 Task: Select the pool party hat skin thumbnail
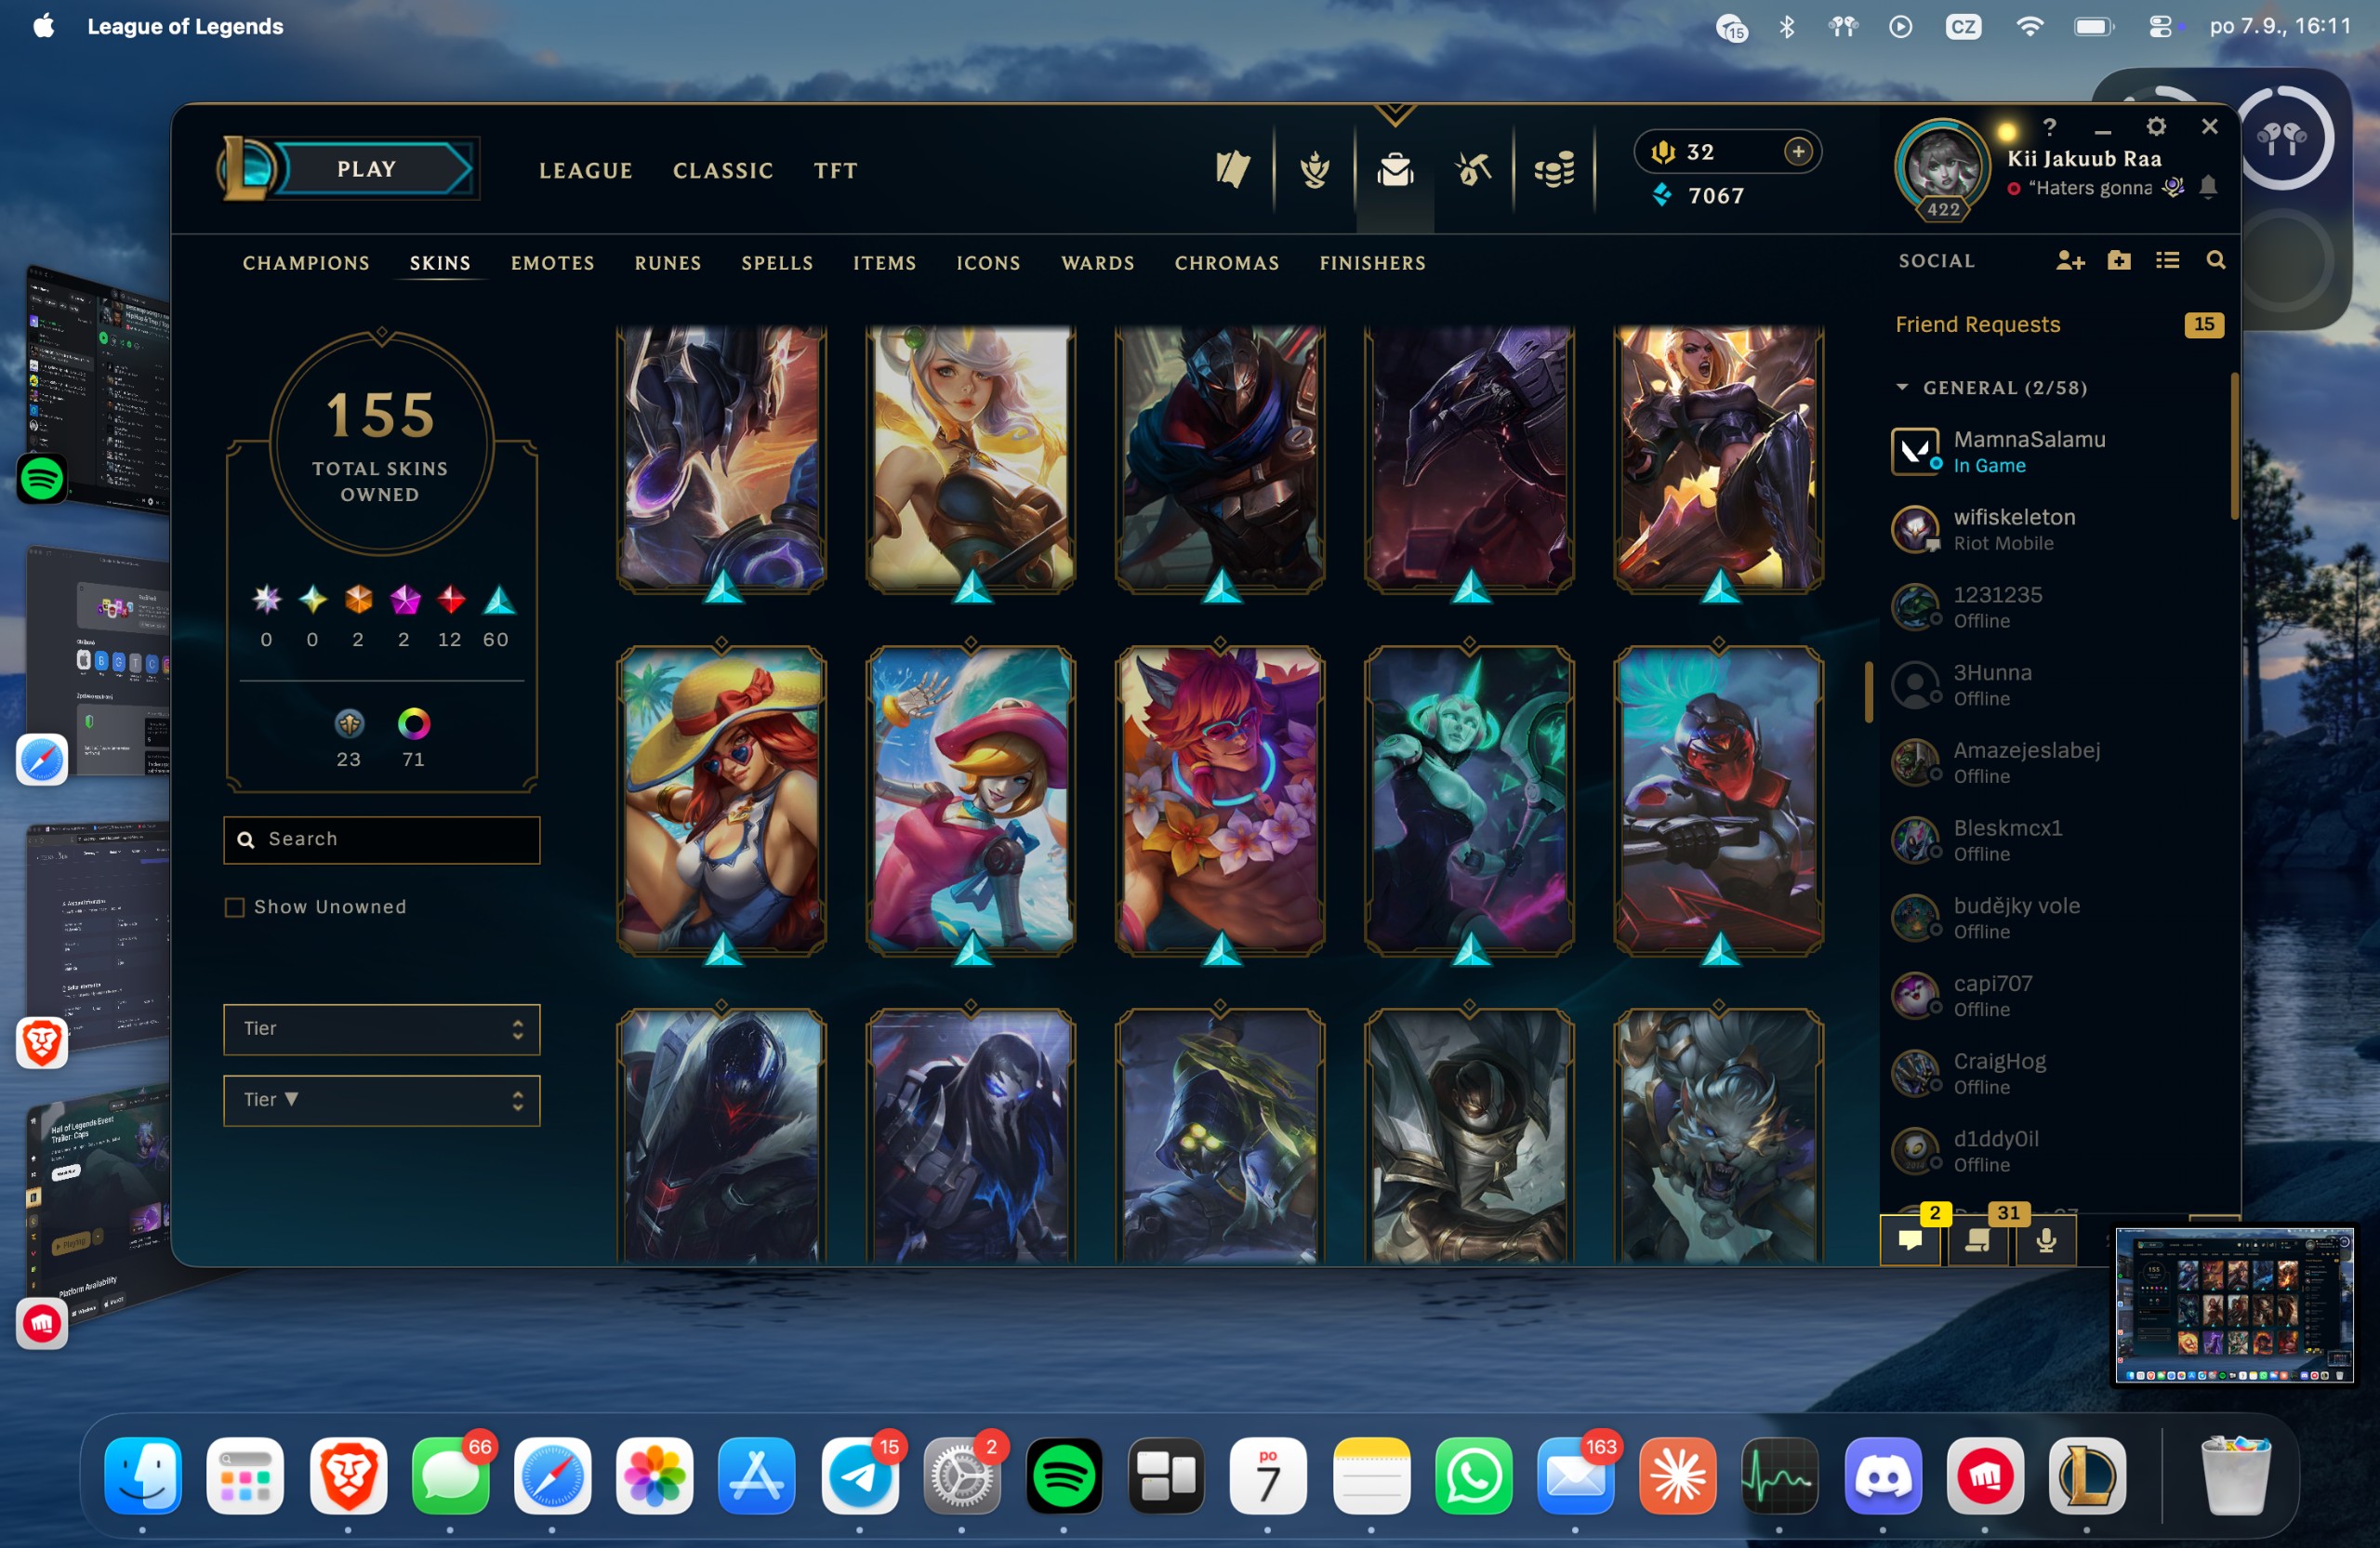[x=721, y=800]
